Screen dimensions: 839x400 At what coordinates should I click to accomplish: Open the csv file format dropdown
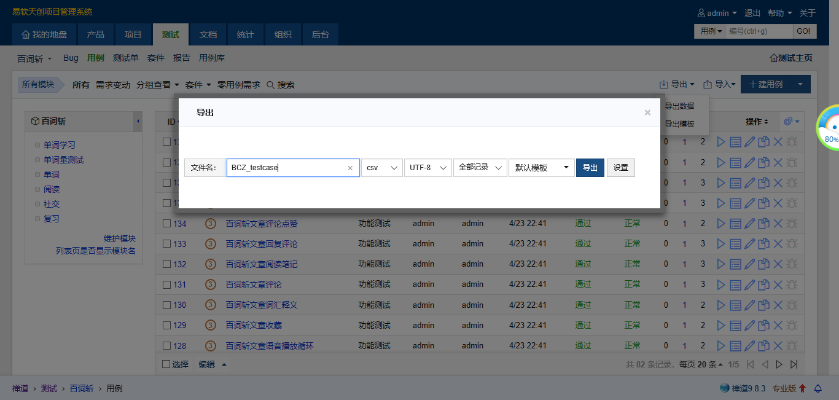click(381, 168)
